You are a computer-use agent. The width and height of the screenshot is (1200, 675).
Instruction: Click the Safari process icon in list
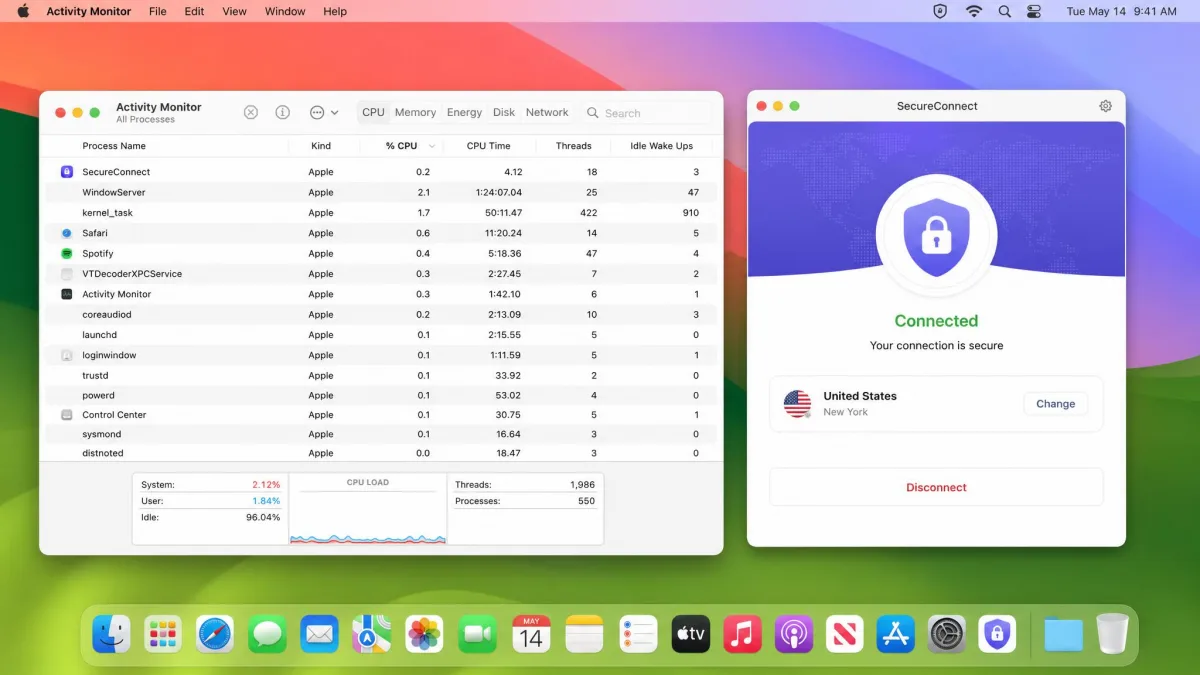pos(67,233)
